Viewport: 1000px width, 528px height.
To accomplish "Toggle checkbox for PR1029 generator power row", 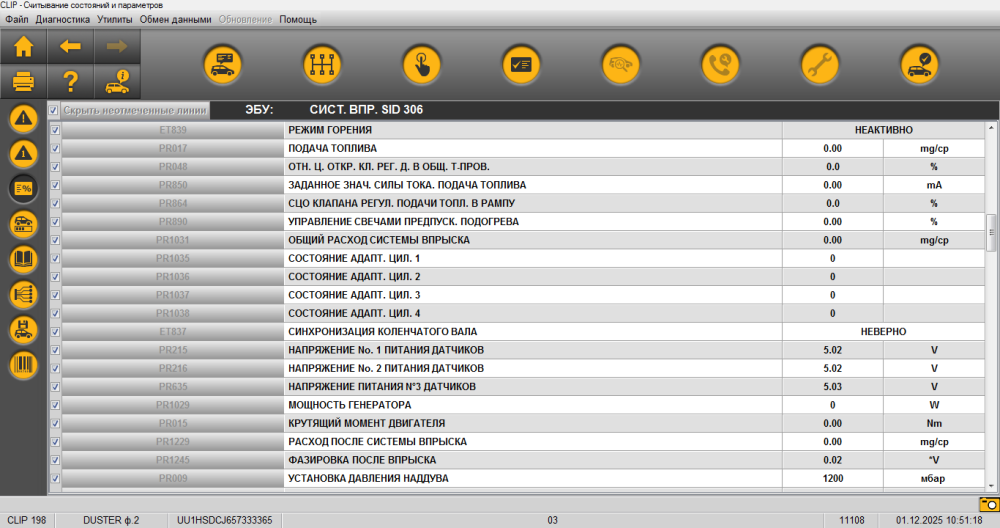I will (55, 405).
